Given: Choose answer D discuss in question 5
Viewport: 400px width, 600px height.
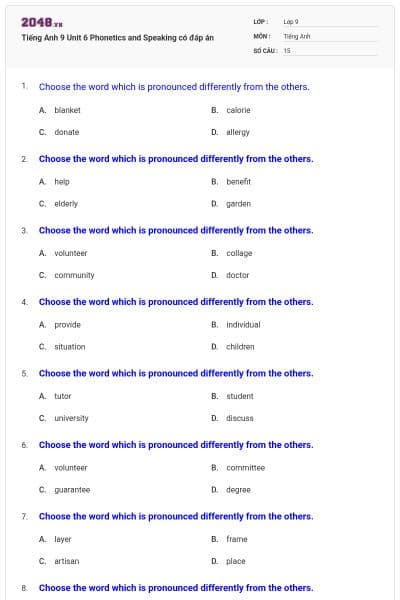Looking at the screenshot, I should point(232,418).
